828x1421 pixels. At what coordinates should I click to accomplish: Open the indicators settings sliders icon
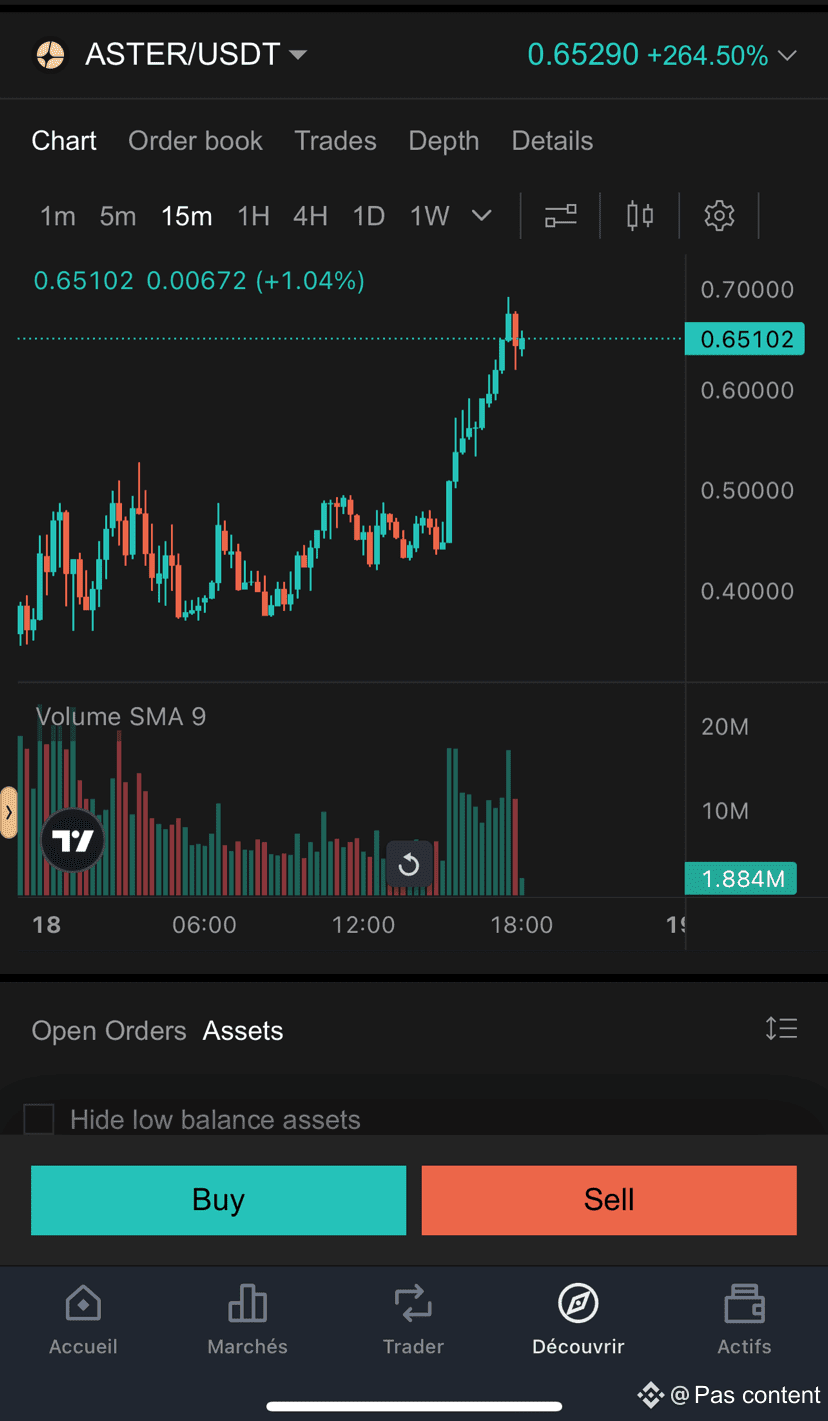(560, 215)
